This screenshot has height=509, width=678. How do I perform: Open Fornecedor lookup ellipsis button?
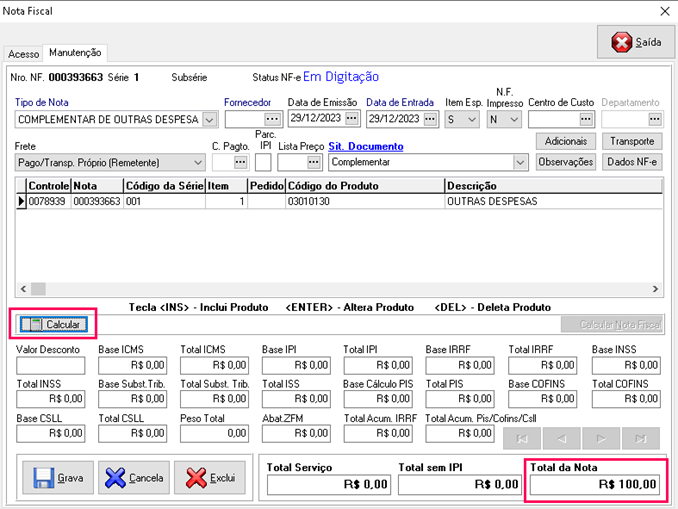(271, 119)
